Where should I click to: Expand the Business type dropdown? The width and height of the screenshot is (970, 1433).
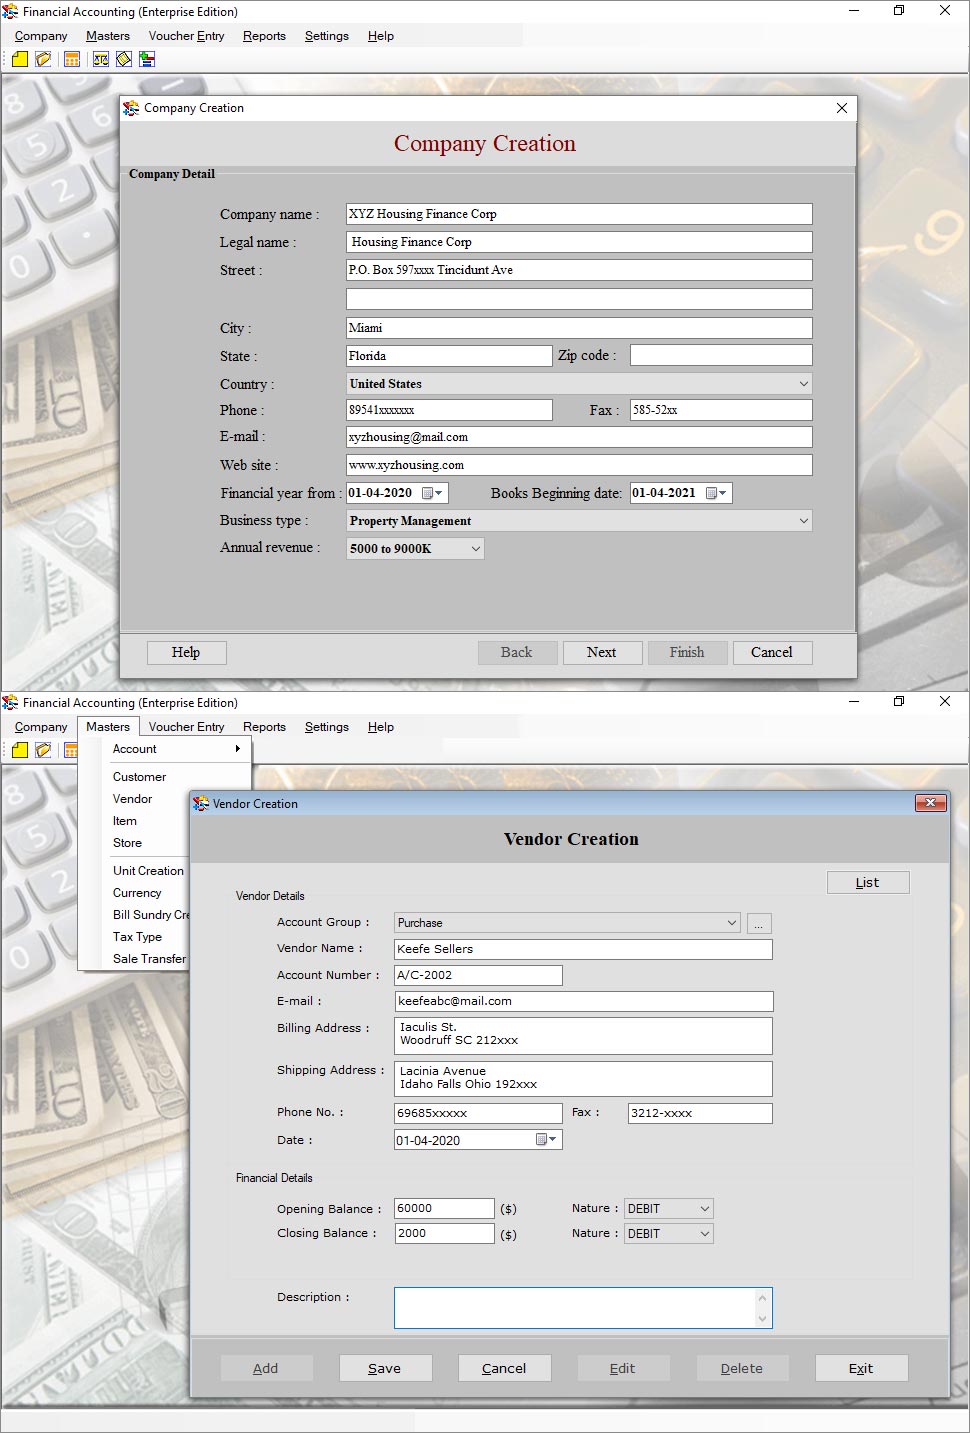[x=803, y=520]
